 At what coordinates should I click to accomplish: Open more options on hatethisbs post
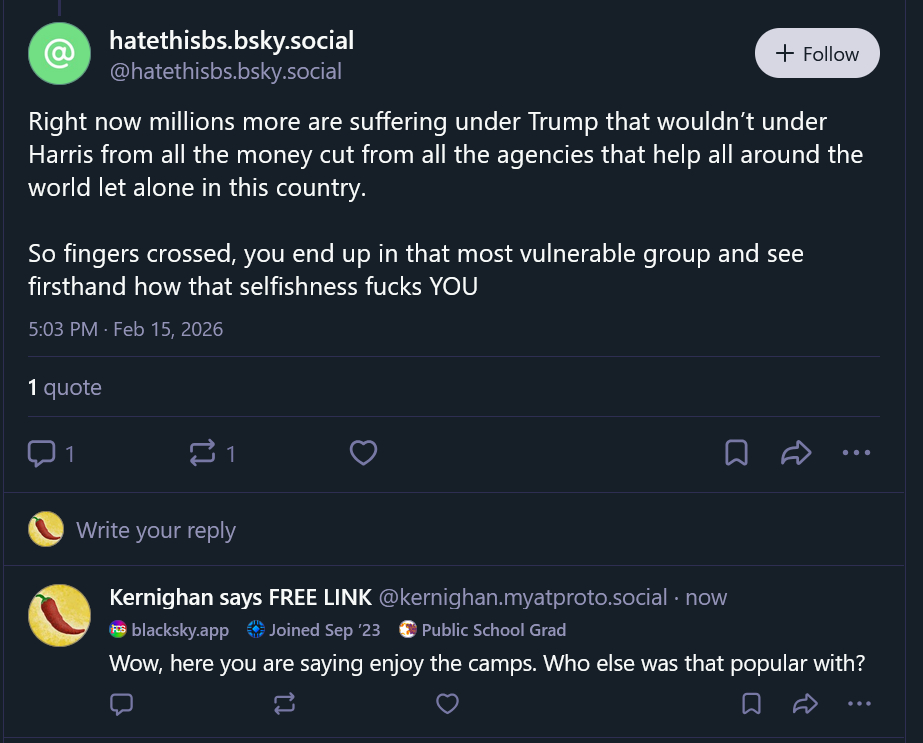click(856, 454)
